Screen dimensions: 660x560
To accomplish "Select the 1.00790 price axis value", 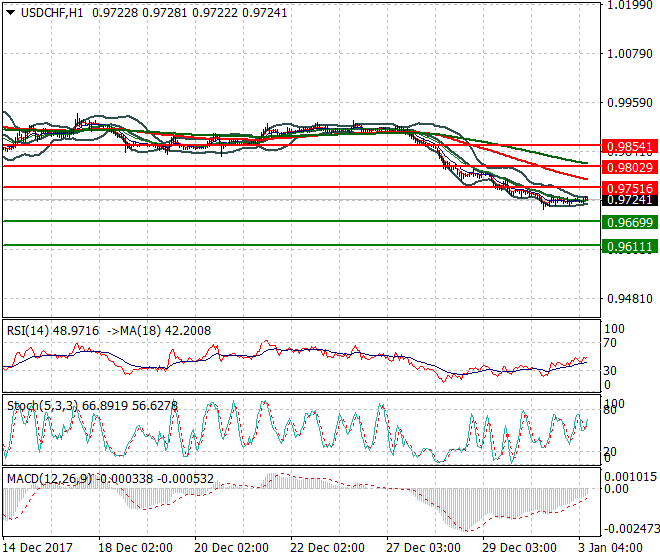I will pos(630,54).
